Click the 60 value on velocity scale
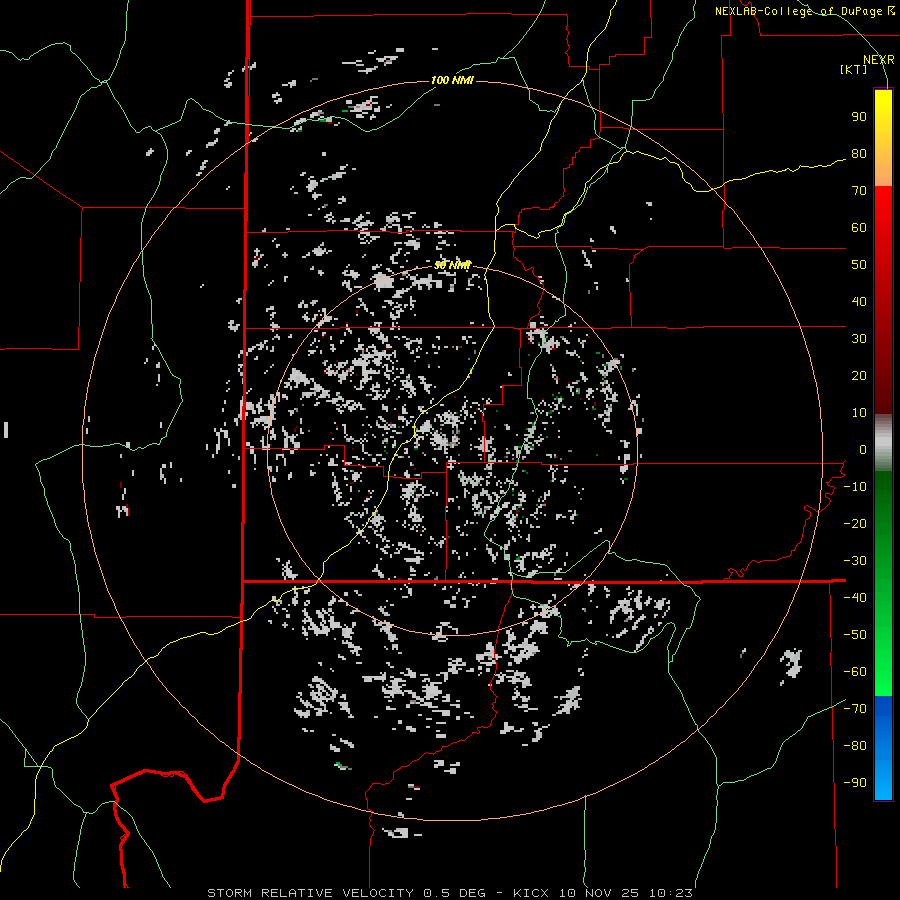 pyautogui.click(x=859, y=228)
